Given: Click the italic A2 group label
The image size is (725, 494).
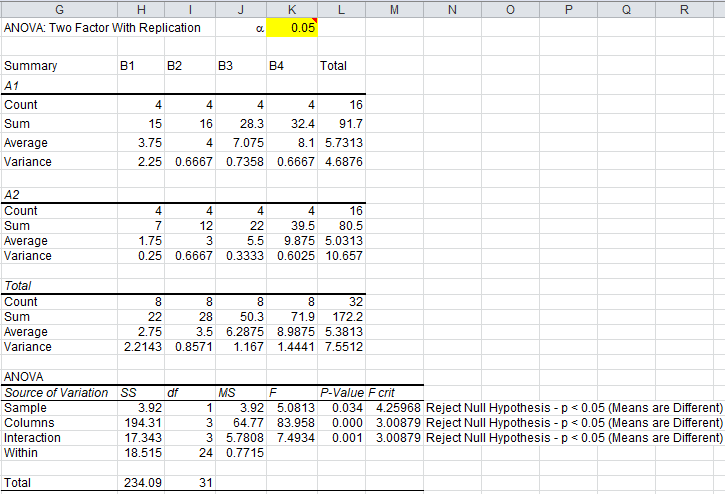Looking at the screenshot, I should pyautogui.click(x=13, y=192).
